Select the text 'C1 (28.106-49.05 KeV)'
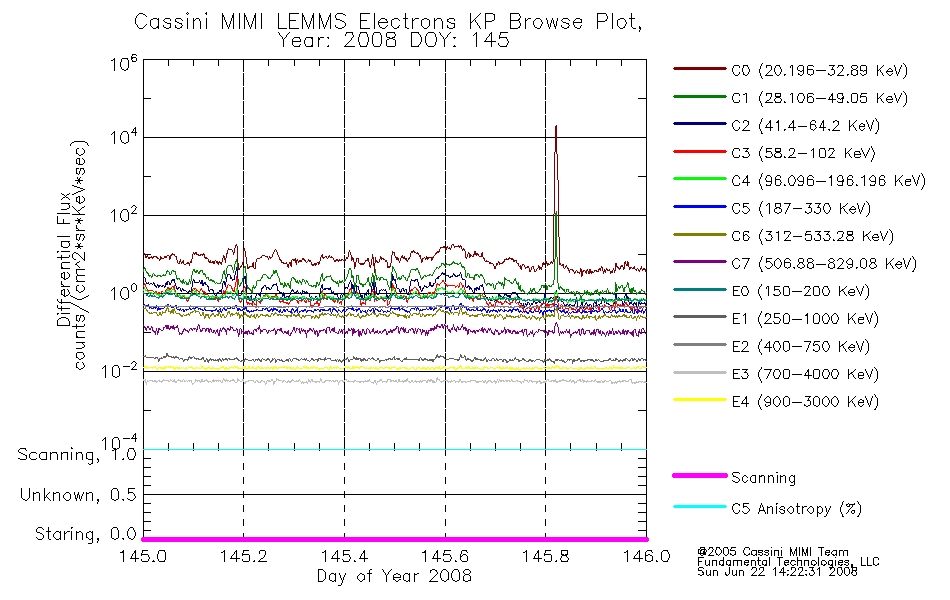This screenshot has width=950, height=600. (820, 98)
